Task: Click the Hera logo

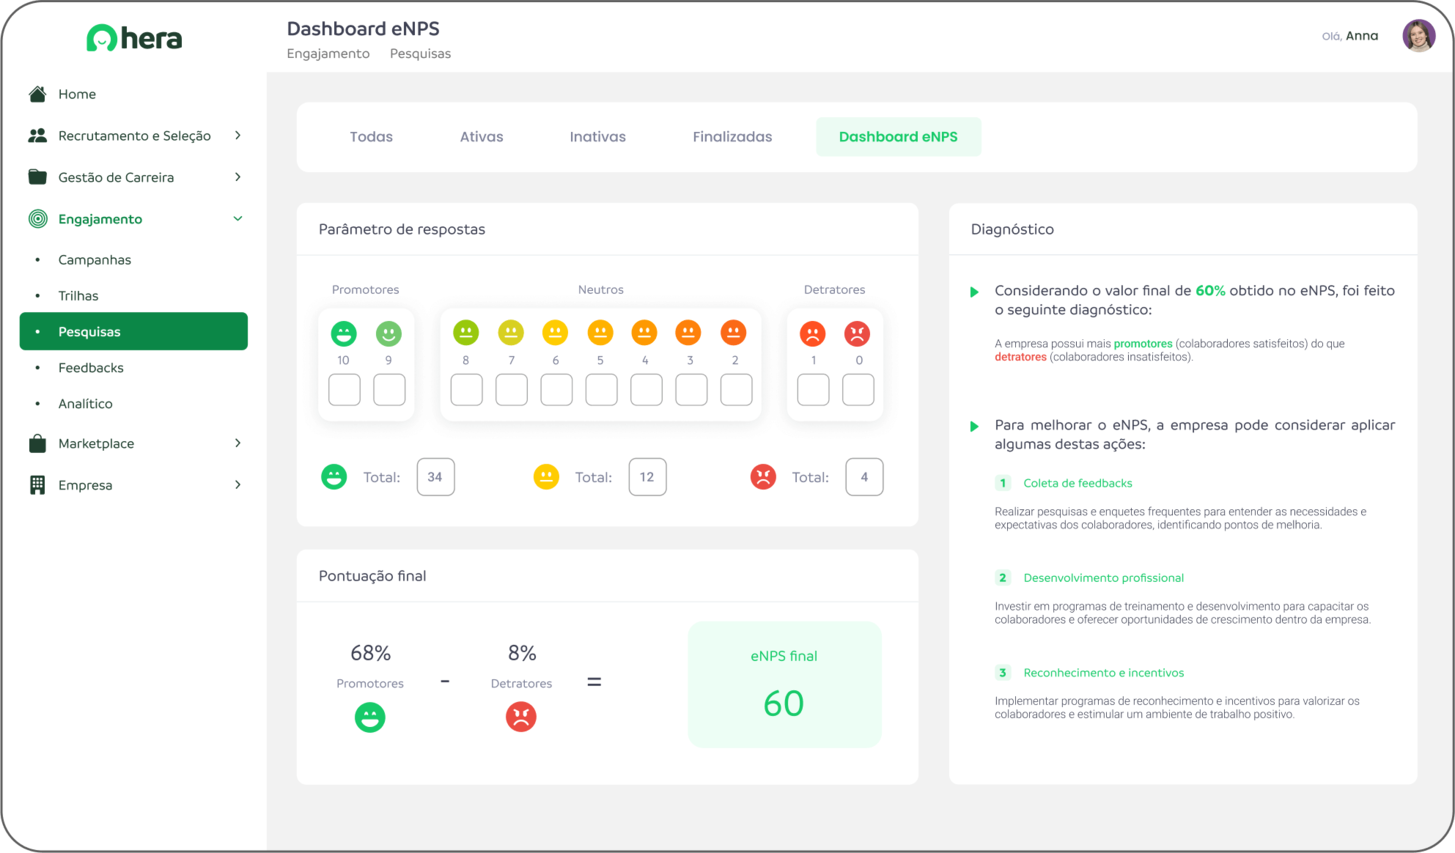Action: tap(134, 38)
